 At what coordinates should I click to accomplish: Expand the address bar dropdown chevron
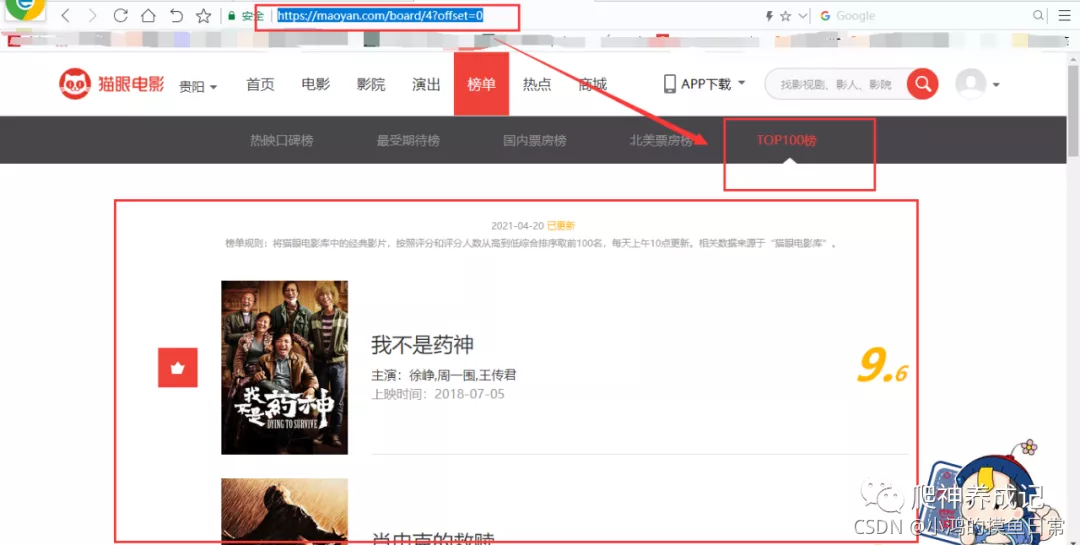[802, 16]
